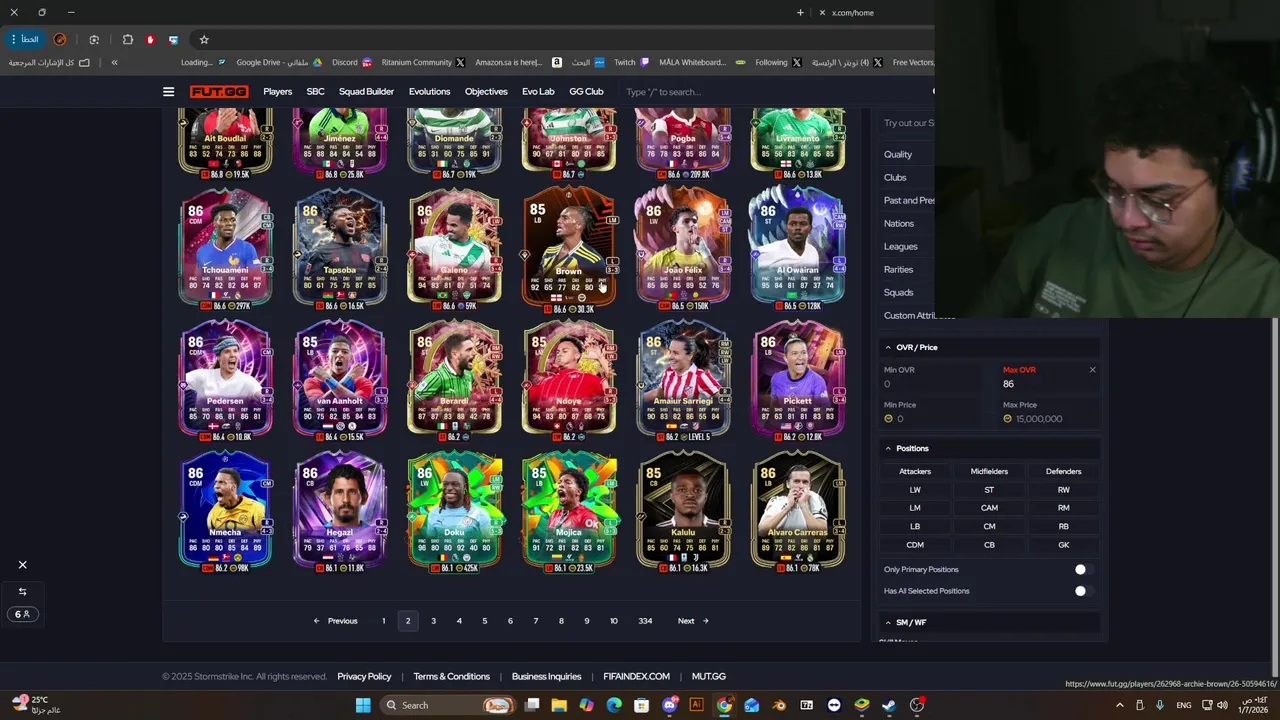Enable Has All Selected Positions switch

click(1084, 591)
